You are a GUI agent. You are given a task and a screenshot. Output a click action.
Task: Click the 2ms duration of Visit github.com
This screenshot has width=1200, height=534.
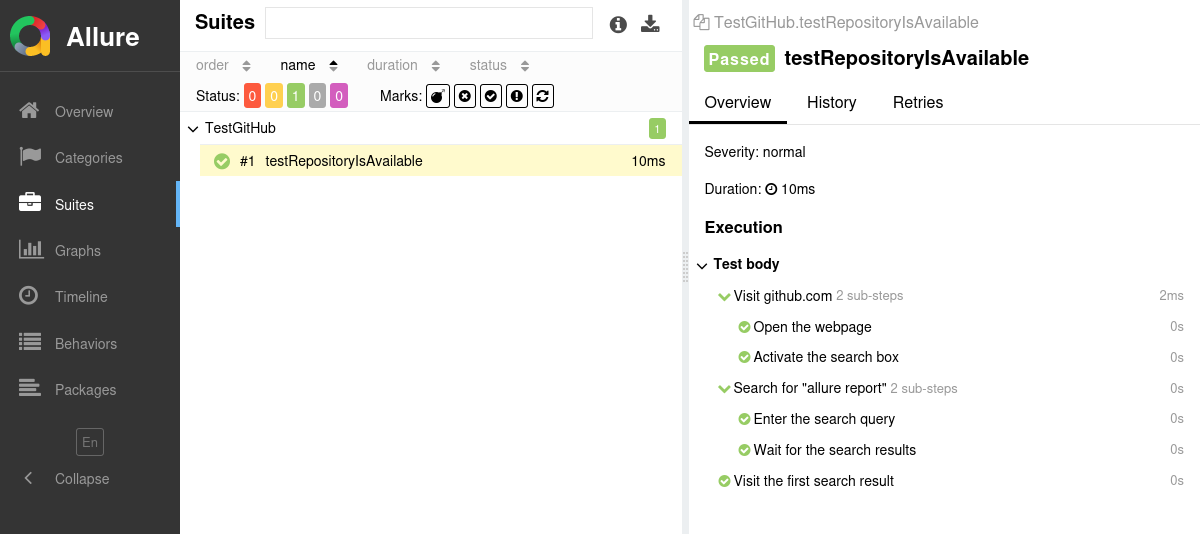pyautogui.click(x=1171, y=296)
